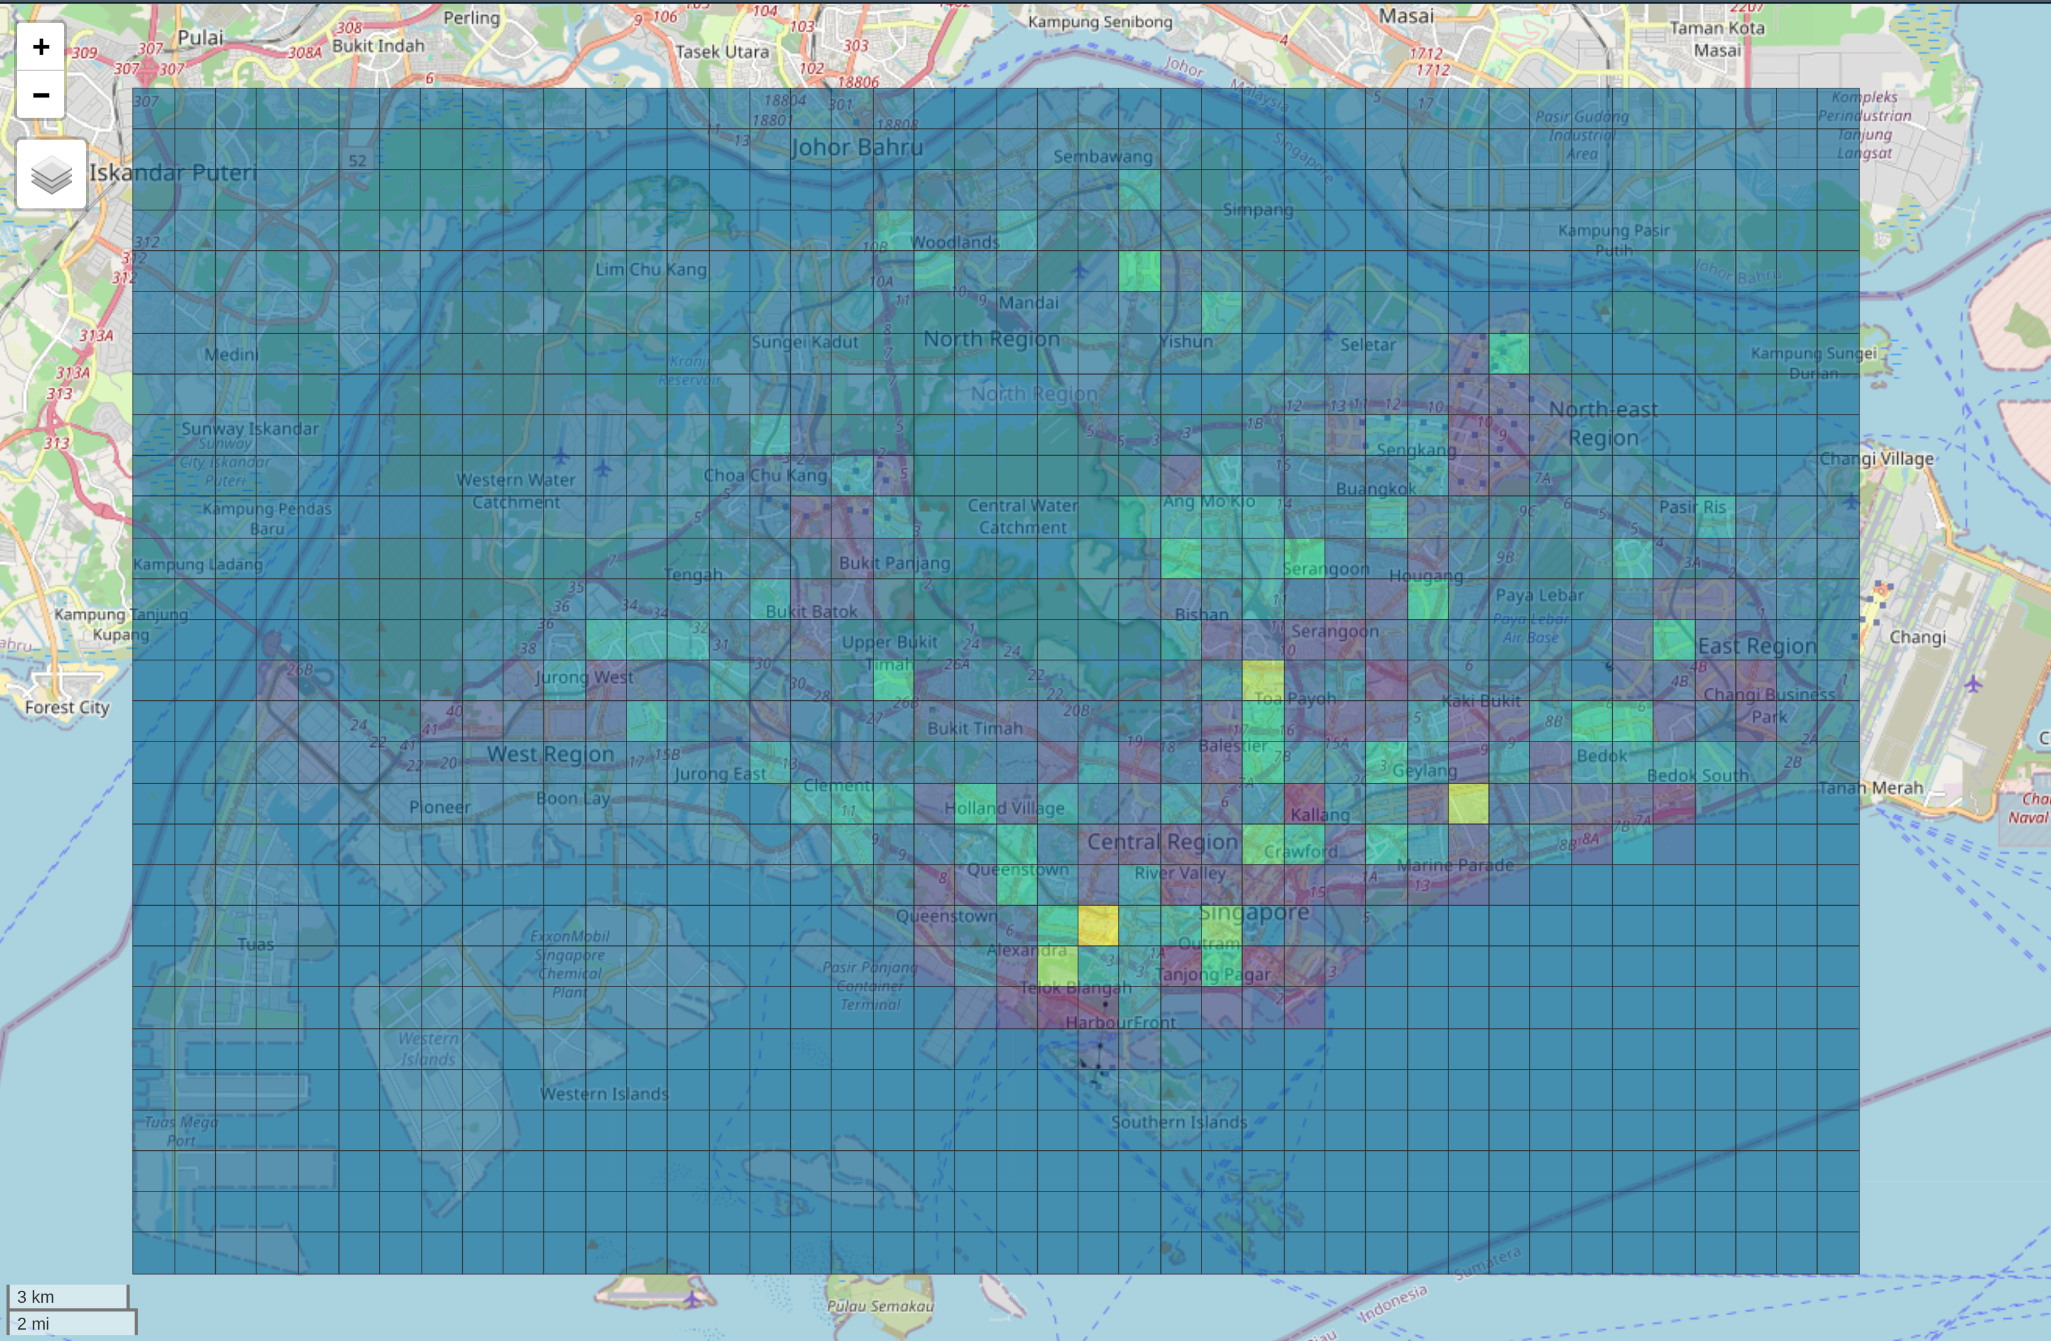Click the Johor Bahru map label
This screenshot has width=2051, height=1341.
[857, 148]
